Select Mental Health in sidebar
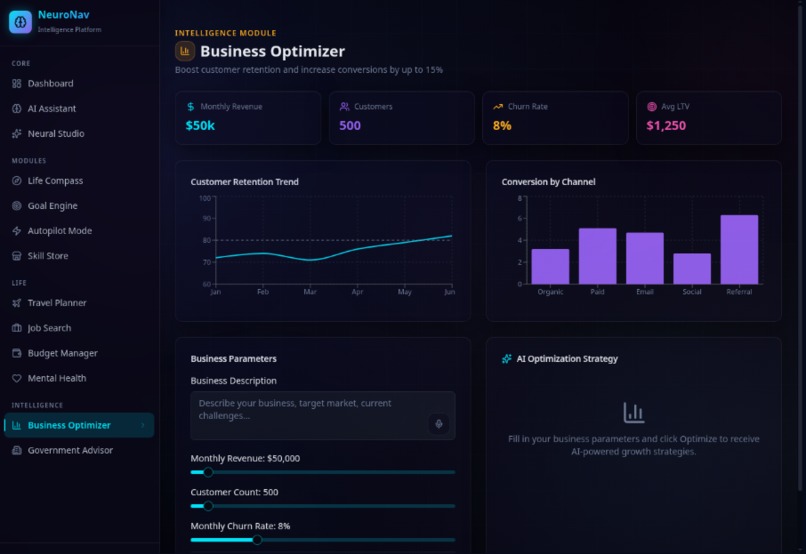This screenshot has width=806, height=554. (x=79, y=378)
